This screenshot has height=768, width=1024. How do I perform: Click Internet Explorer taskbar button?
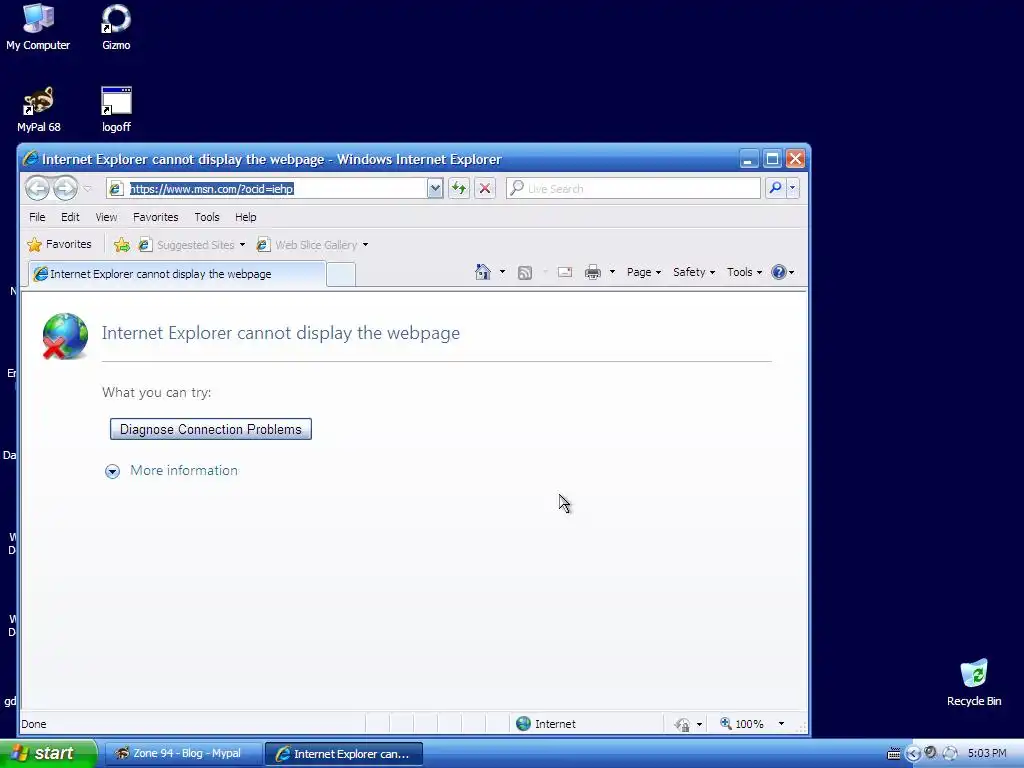(x=344, y=754)
